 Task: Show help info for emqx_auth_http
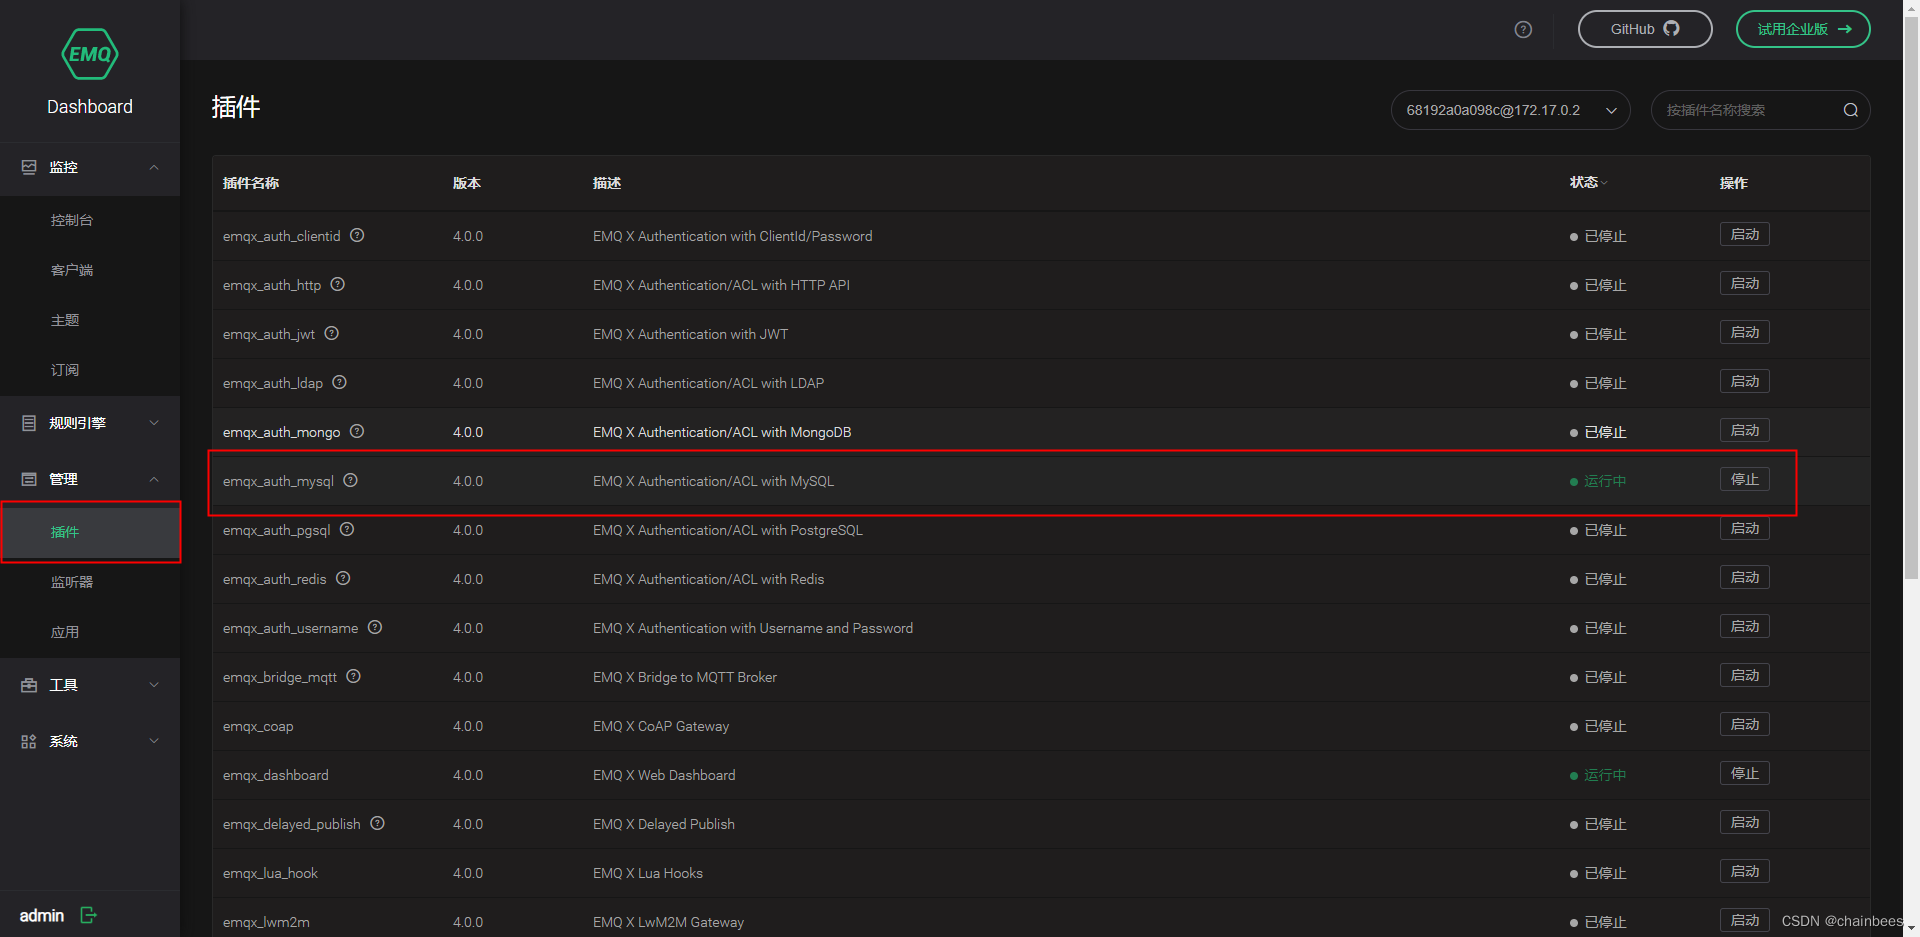[338, 284]
